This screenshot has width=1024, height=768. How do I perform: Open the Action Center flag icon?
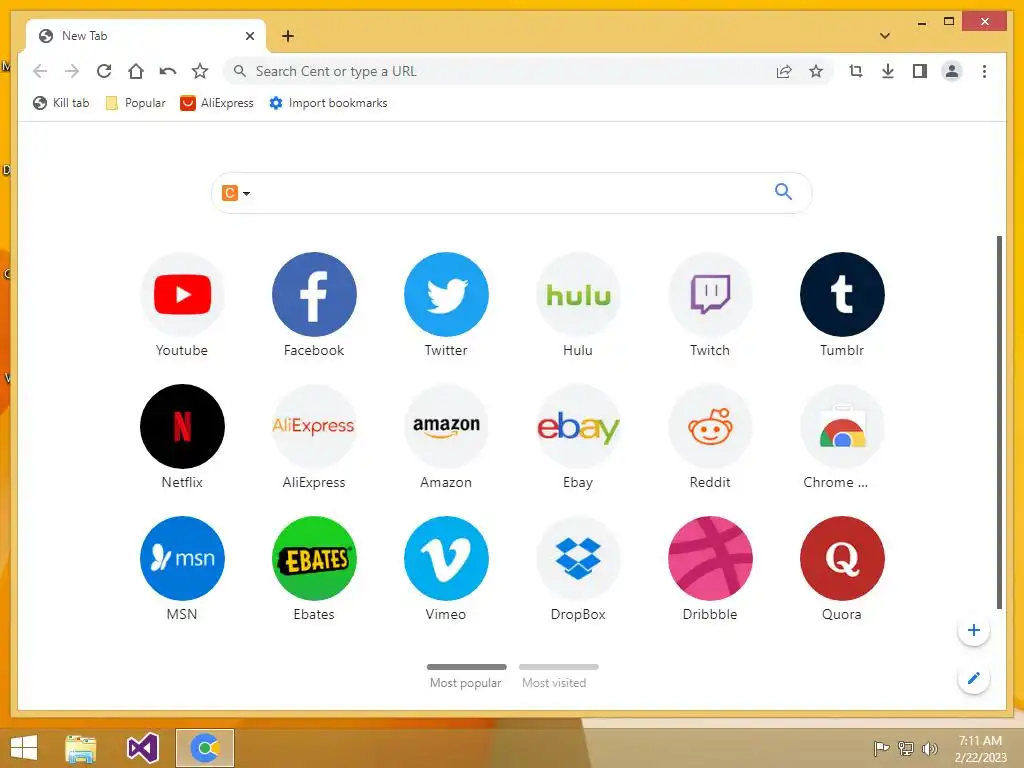[x=881, y=748]
